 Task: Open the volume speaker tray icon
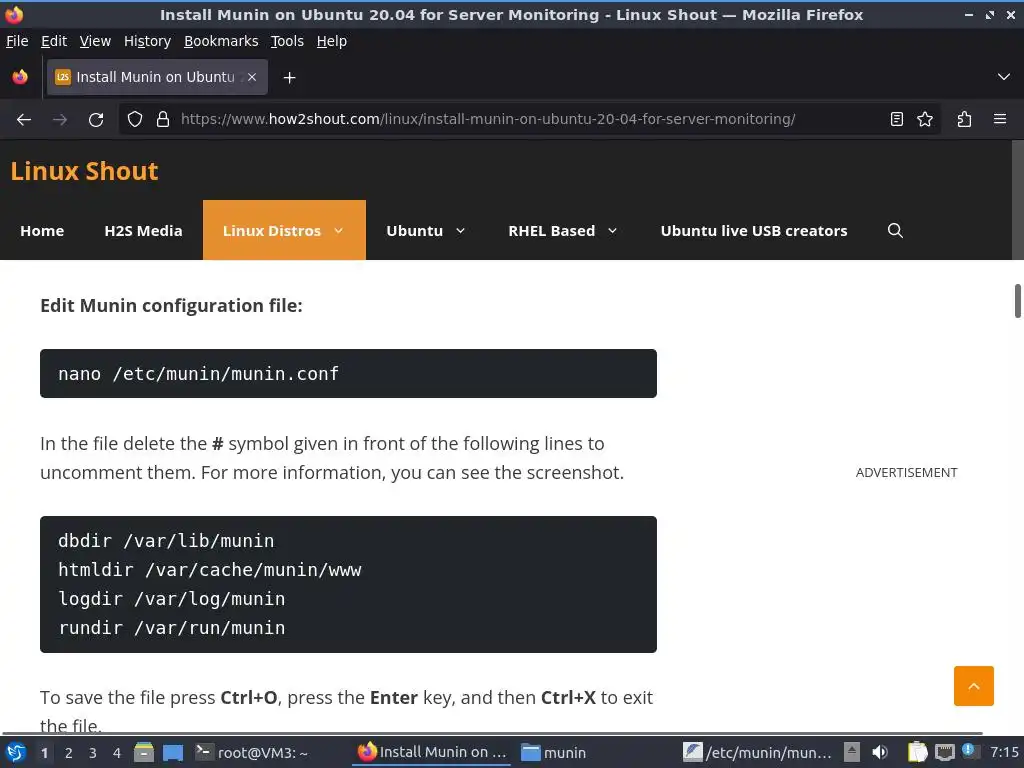click(880, 752)
